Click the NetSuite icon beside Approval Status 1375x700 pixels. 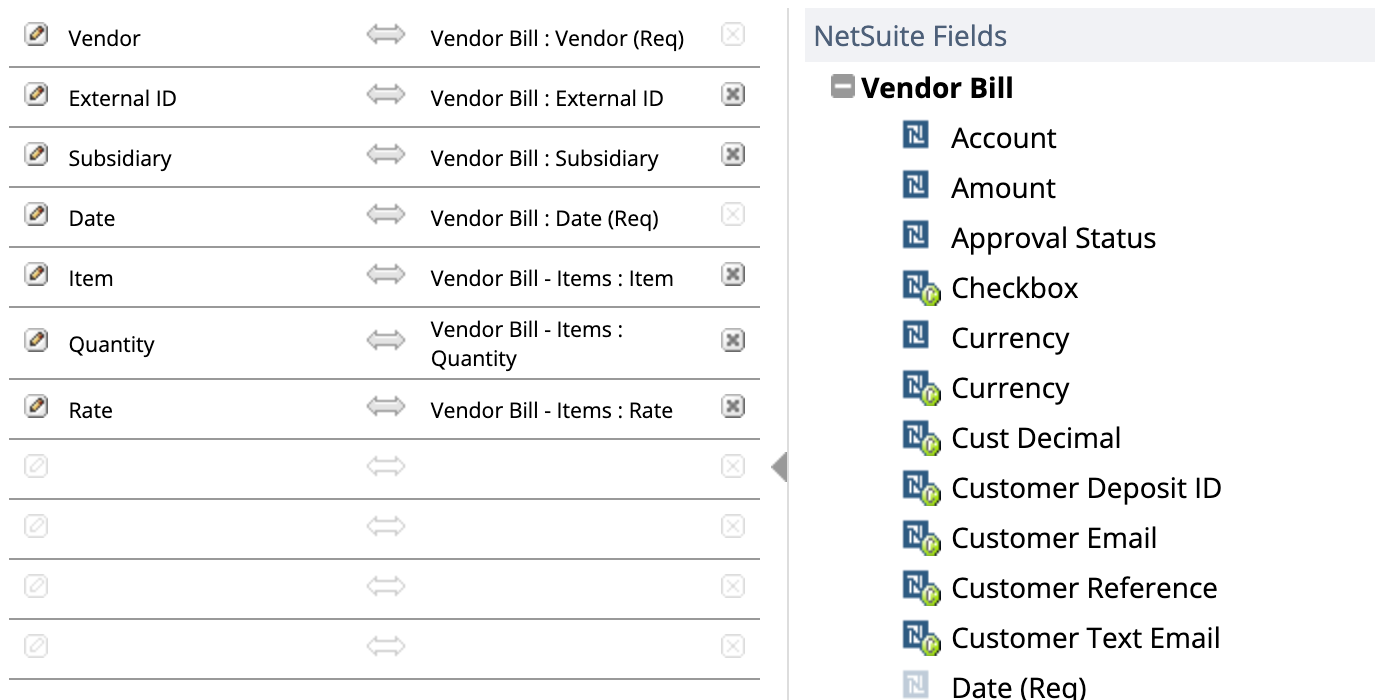pos(915,235)
